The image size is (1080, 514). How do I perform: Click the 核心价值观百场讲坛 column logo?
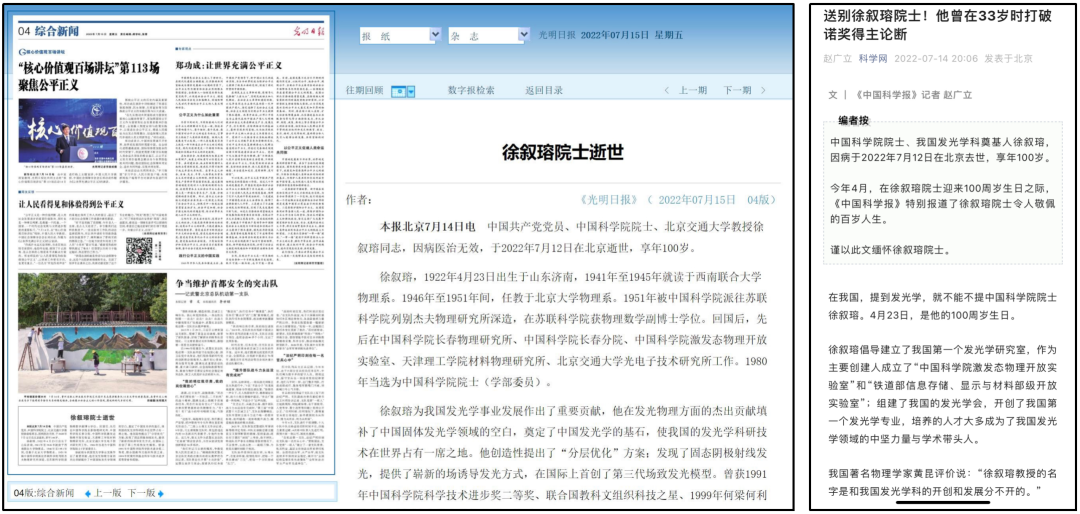[41, 51]
